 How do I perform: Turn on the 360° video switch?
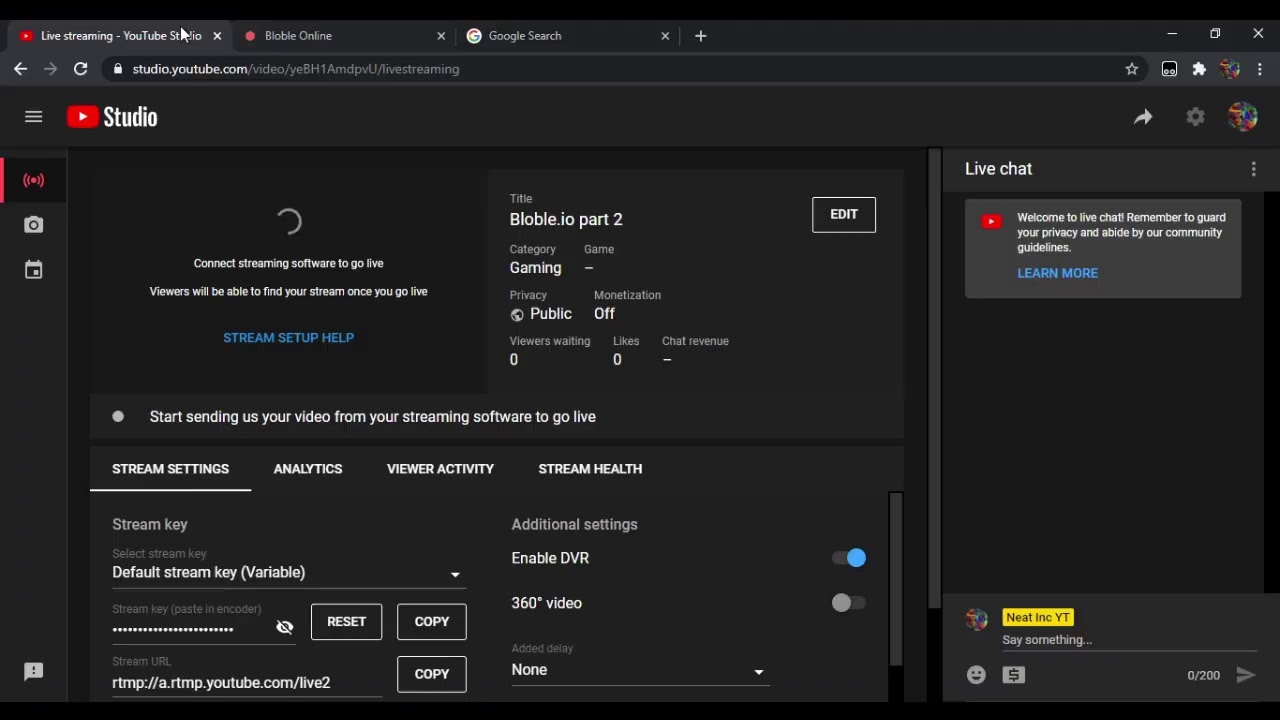coord(849,603)
